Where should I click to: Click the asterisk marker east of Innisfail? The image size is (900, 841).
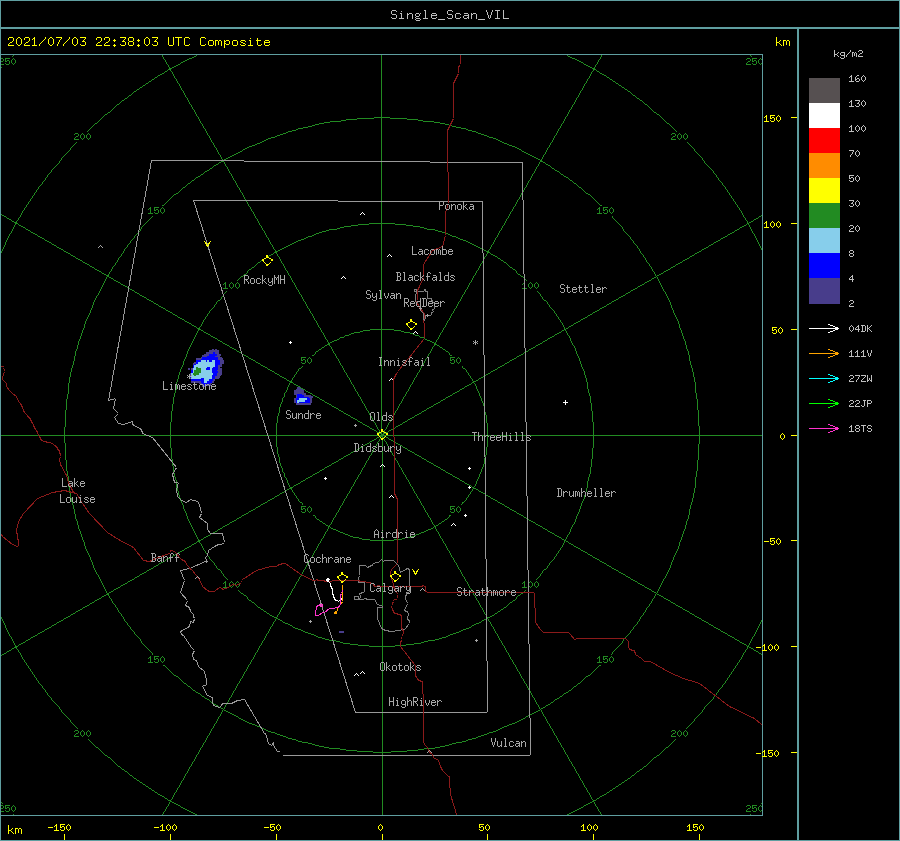475,343
